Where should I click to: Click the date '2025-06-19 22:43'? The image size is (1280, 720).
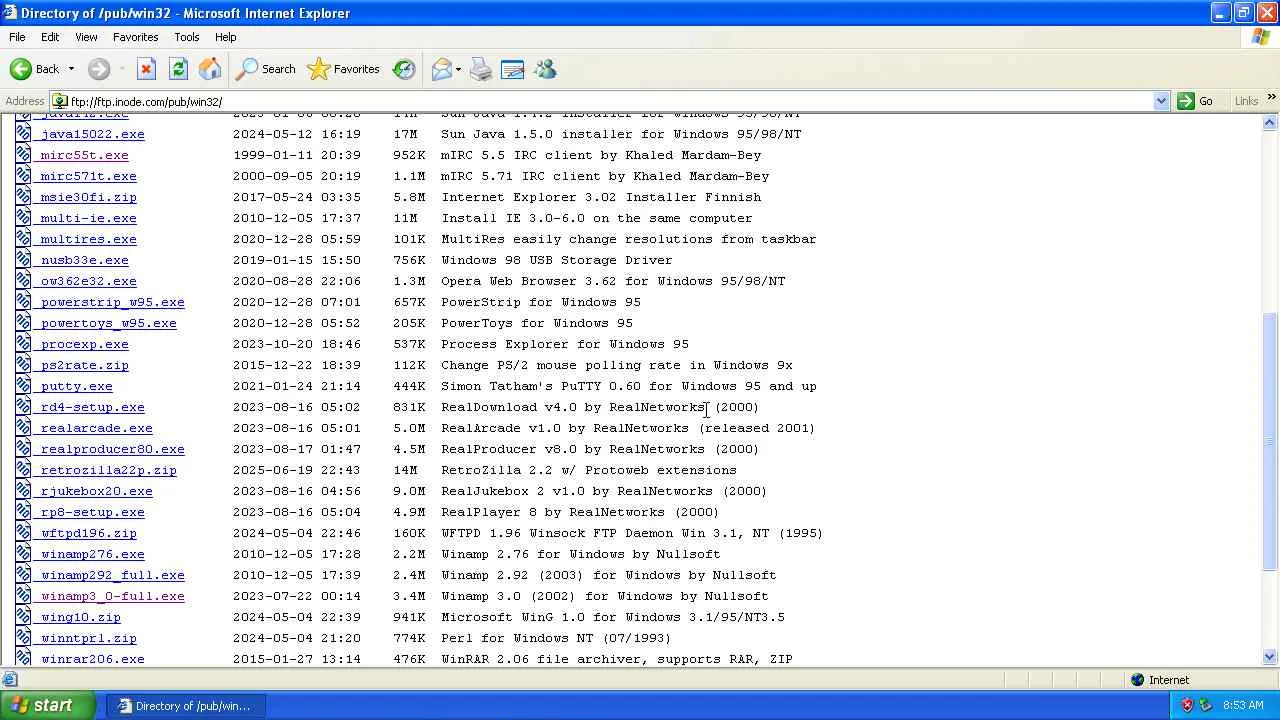[297, 470]
